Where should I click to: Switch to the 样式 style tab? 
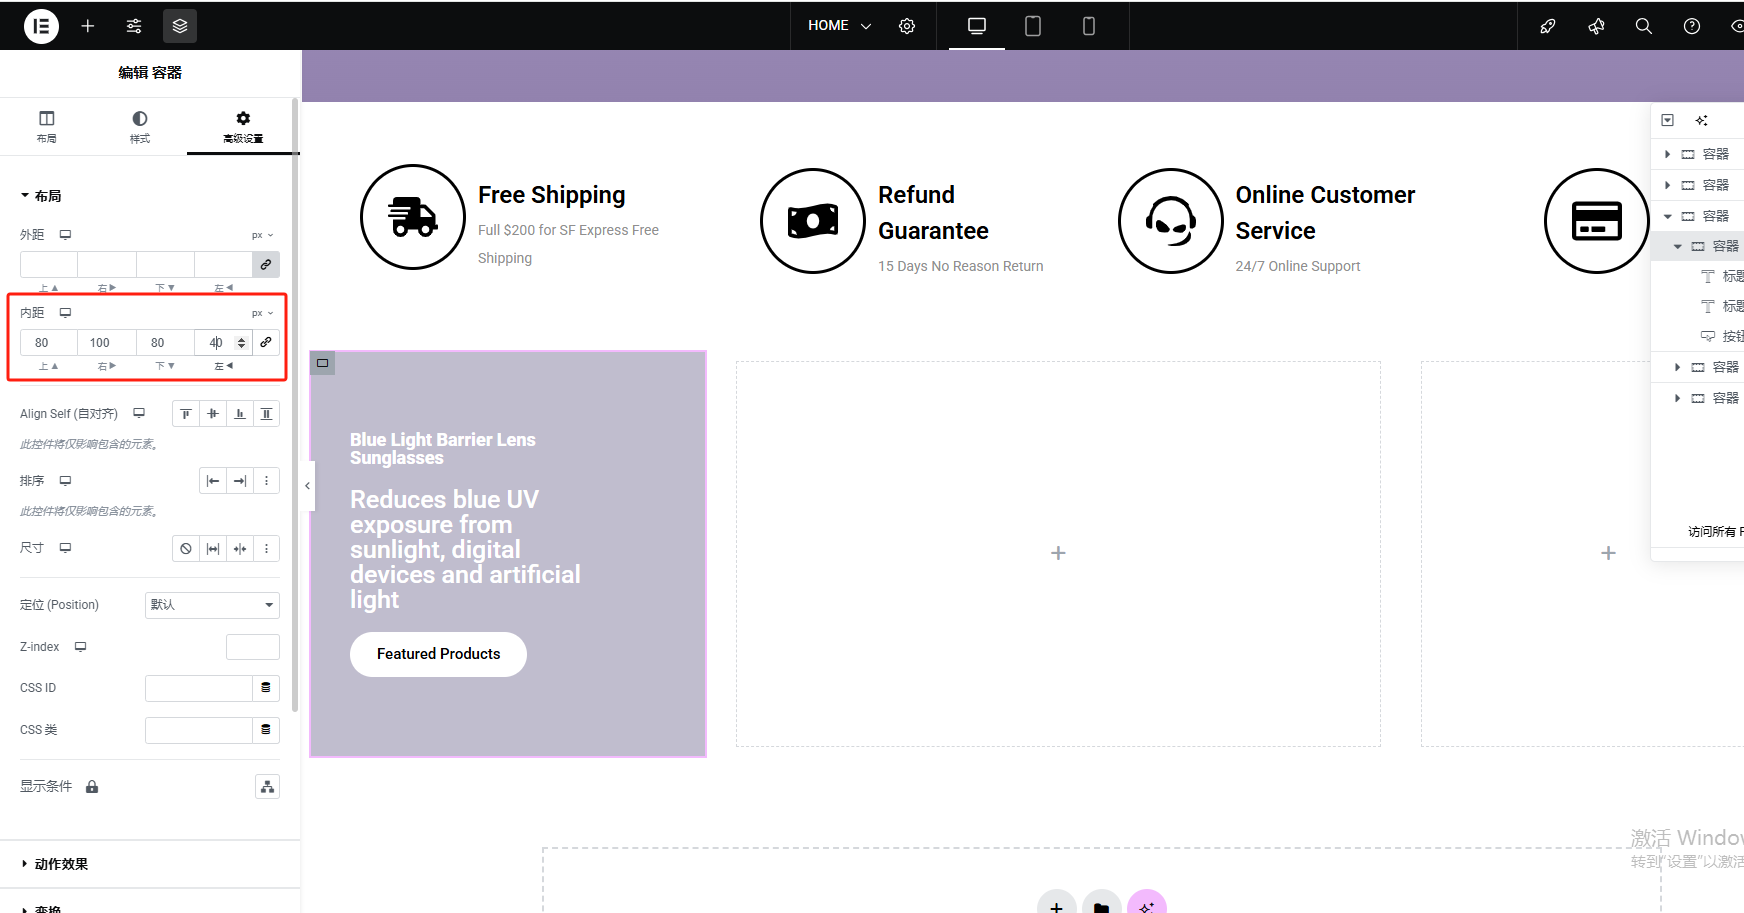coord(140,126)
